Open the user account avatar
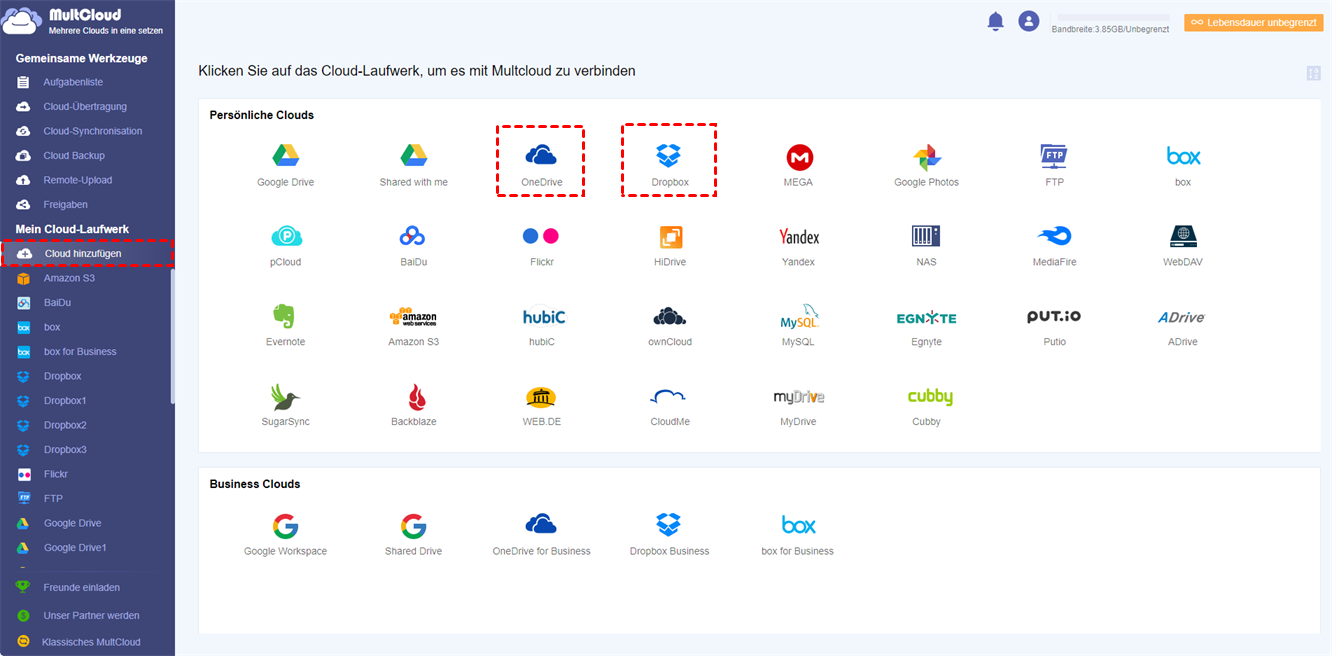The height and width of the screenshot is (656, 1332). click(1028, 21)
